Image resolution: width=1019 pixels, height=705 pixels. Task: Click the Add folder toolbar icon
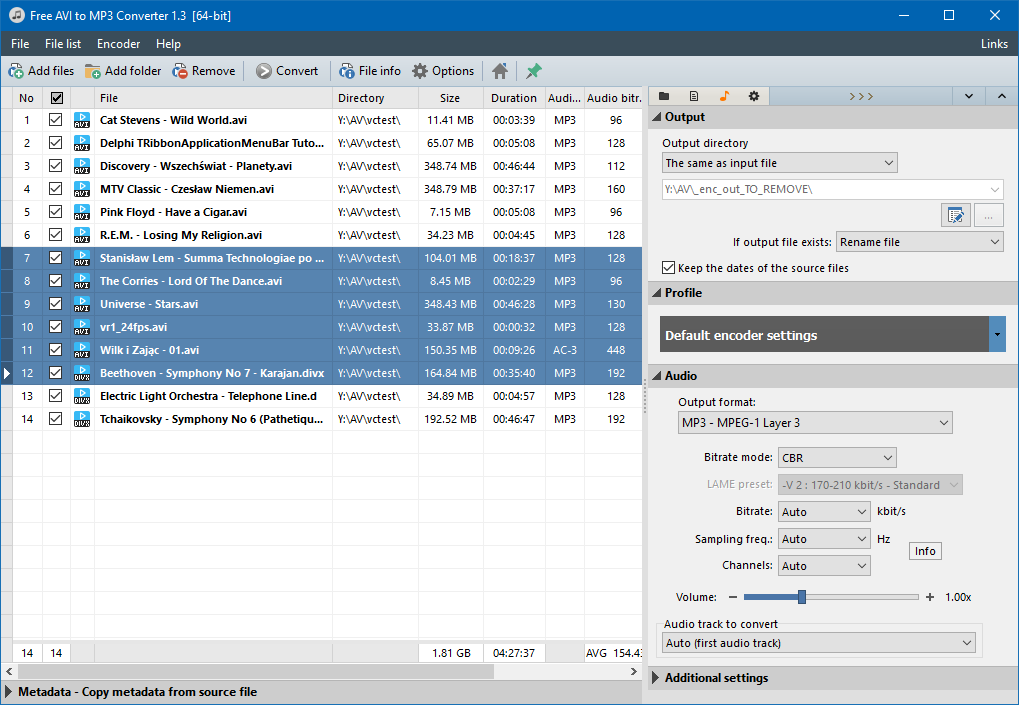(93, 71)
